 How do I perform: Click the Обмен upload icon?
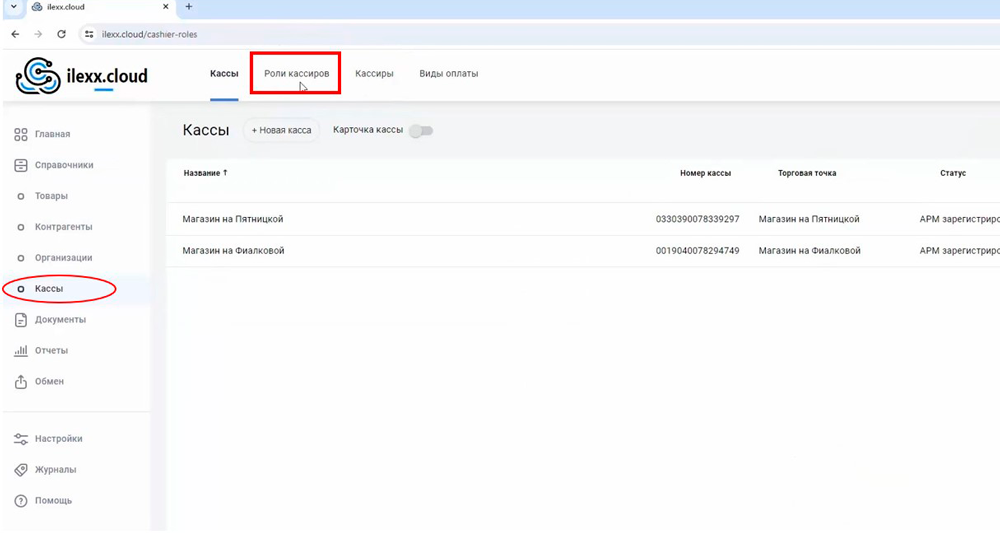coord(21,382)
